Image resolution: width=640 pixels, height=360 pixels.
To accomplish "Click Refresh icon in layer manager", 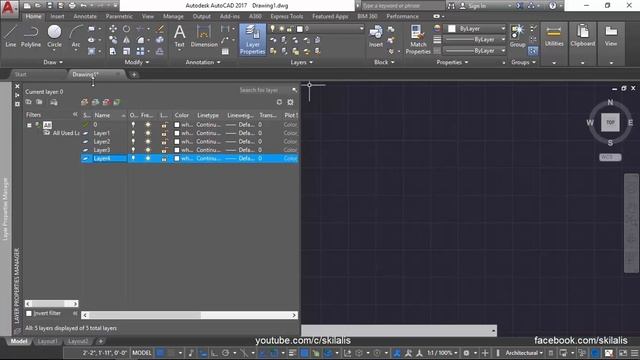I will click(x=279, y=102).
